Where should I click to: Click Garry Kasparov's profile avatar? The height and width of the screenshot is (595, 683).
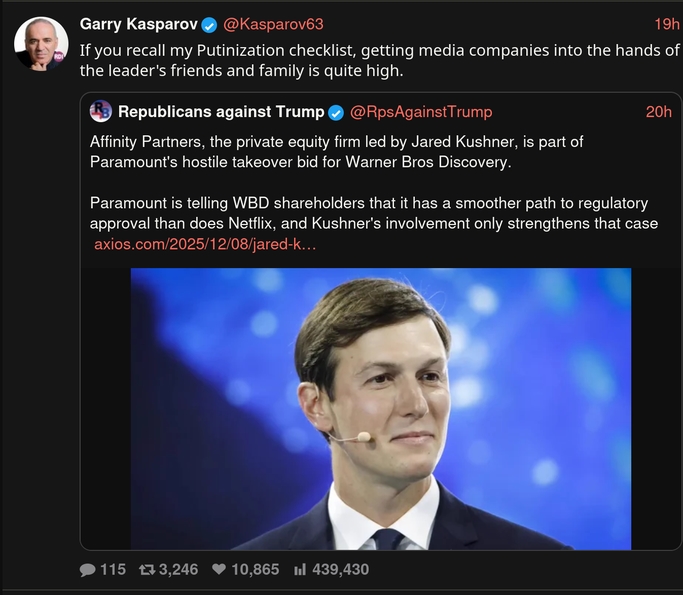[x=41, y=44]
